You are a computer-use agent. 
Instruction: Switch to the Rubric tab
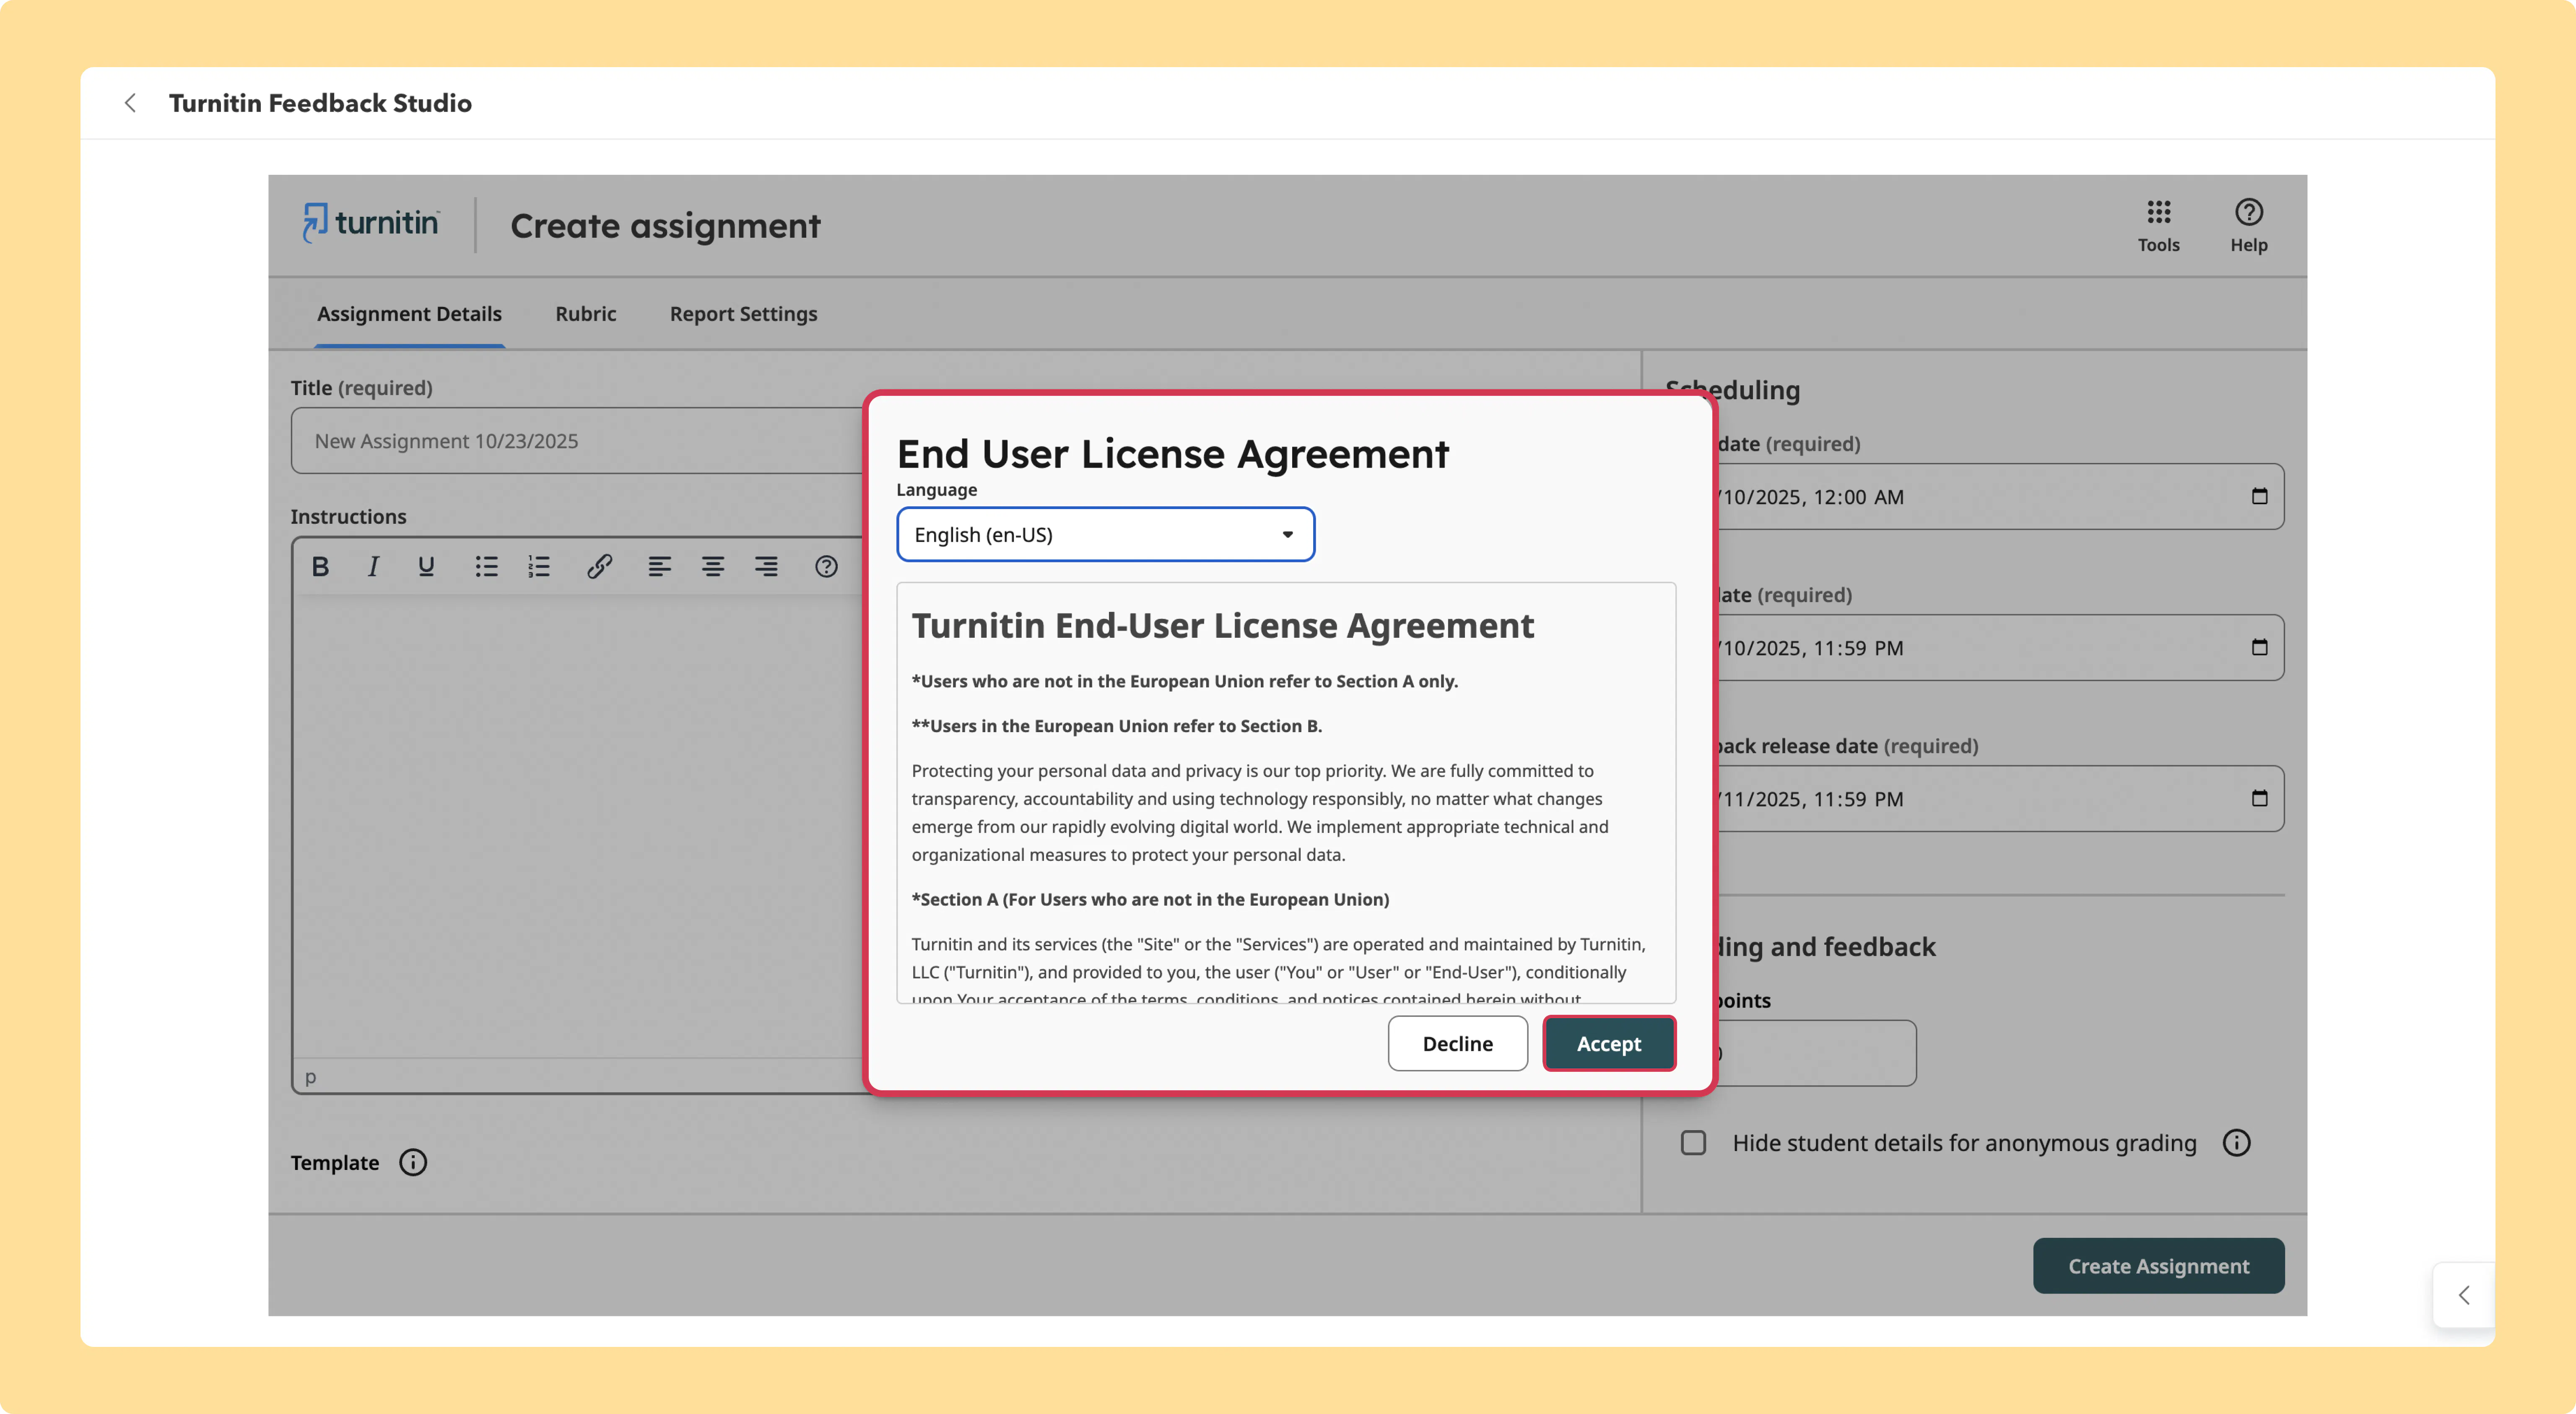click(586, 314)
